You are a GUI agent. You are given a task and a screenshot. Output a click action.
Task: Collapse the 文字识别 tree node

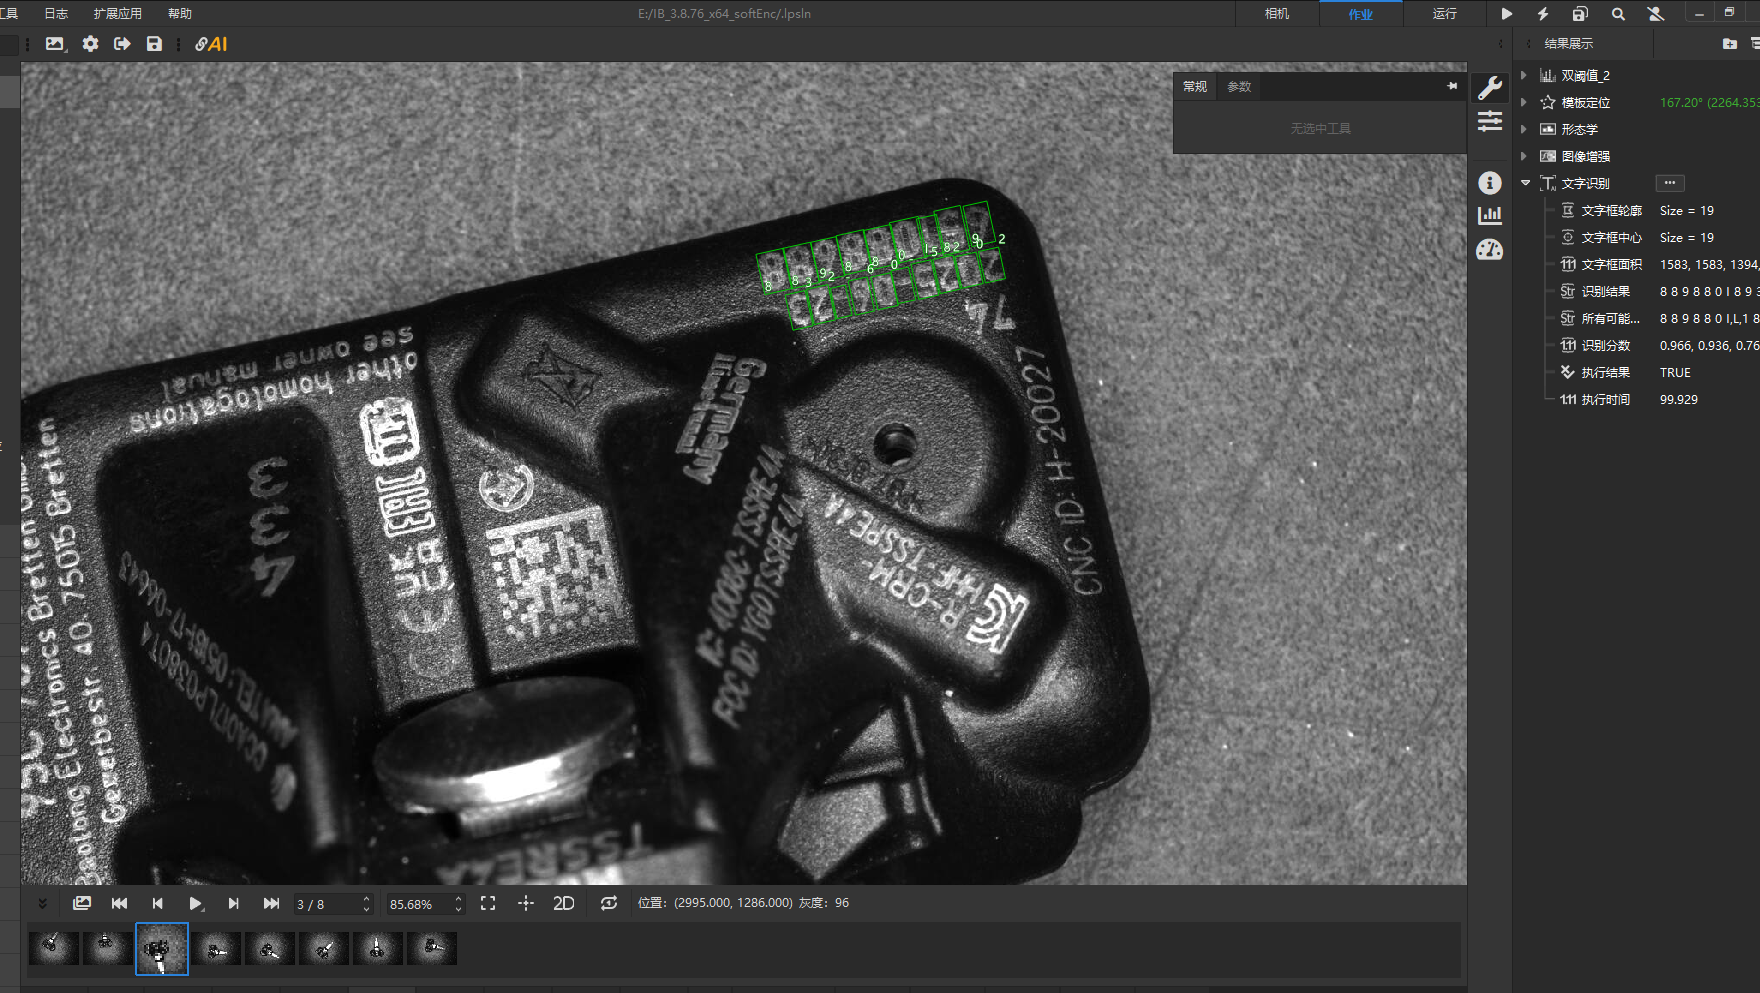pyautogui.click(x=1525, y=183)
